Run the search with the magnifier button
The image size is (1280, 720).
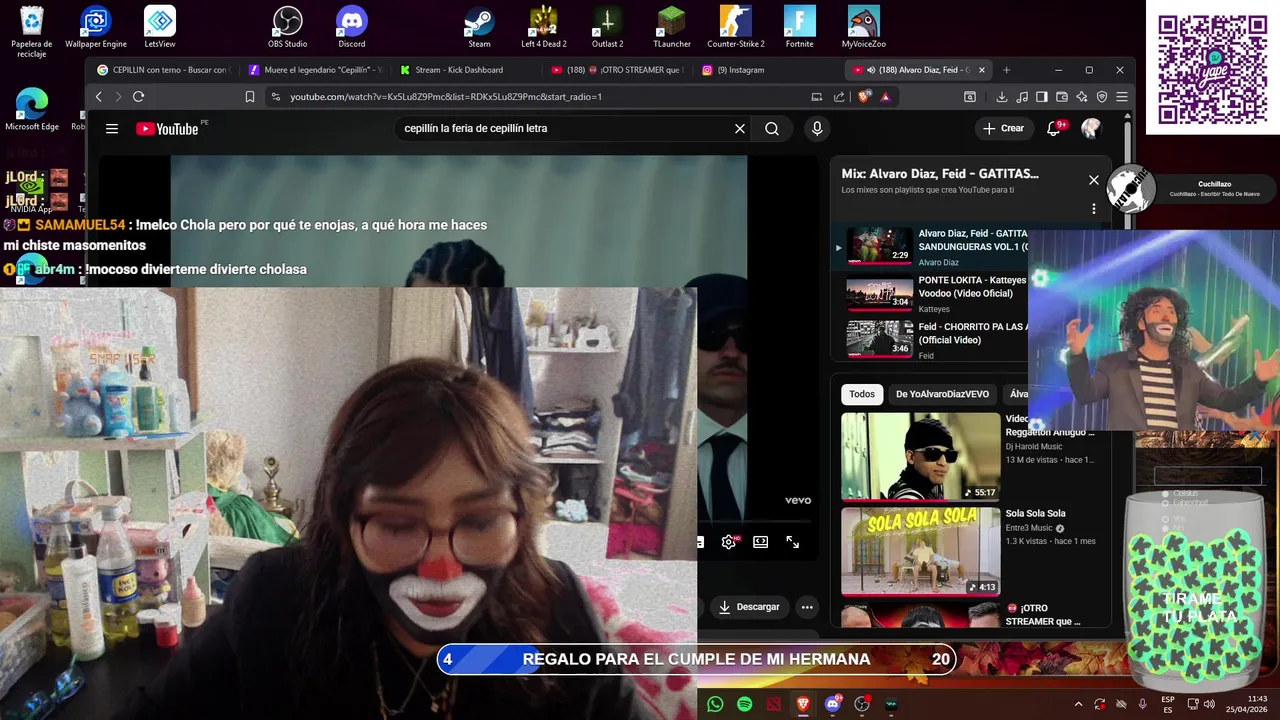(x=772, y=129)
